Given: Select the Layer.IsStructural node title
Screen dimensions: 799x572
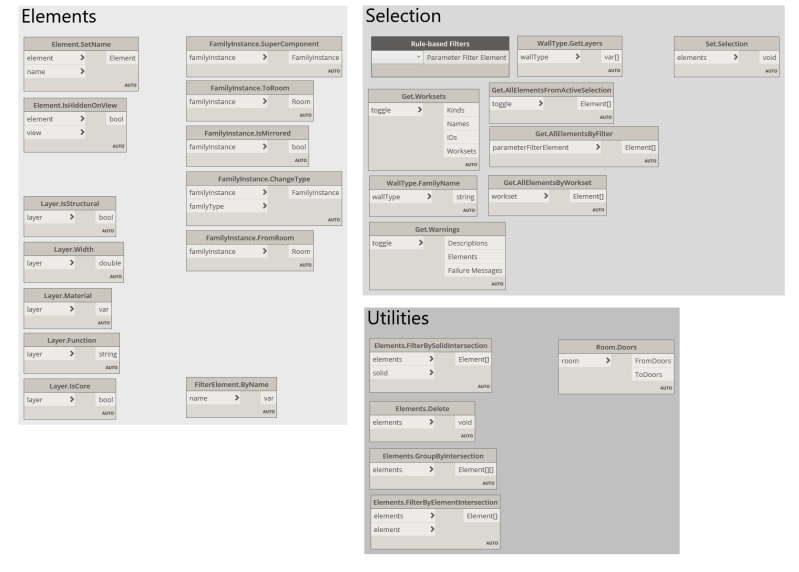Looking at the screenshot, I should coord(70,204).
